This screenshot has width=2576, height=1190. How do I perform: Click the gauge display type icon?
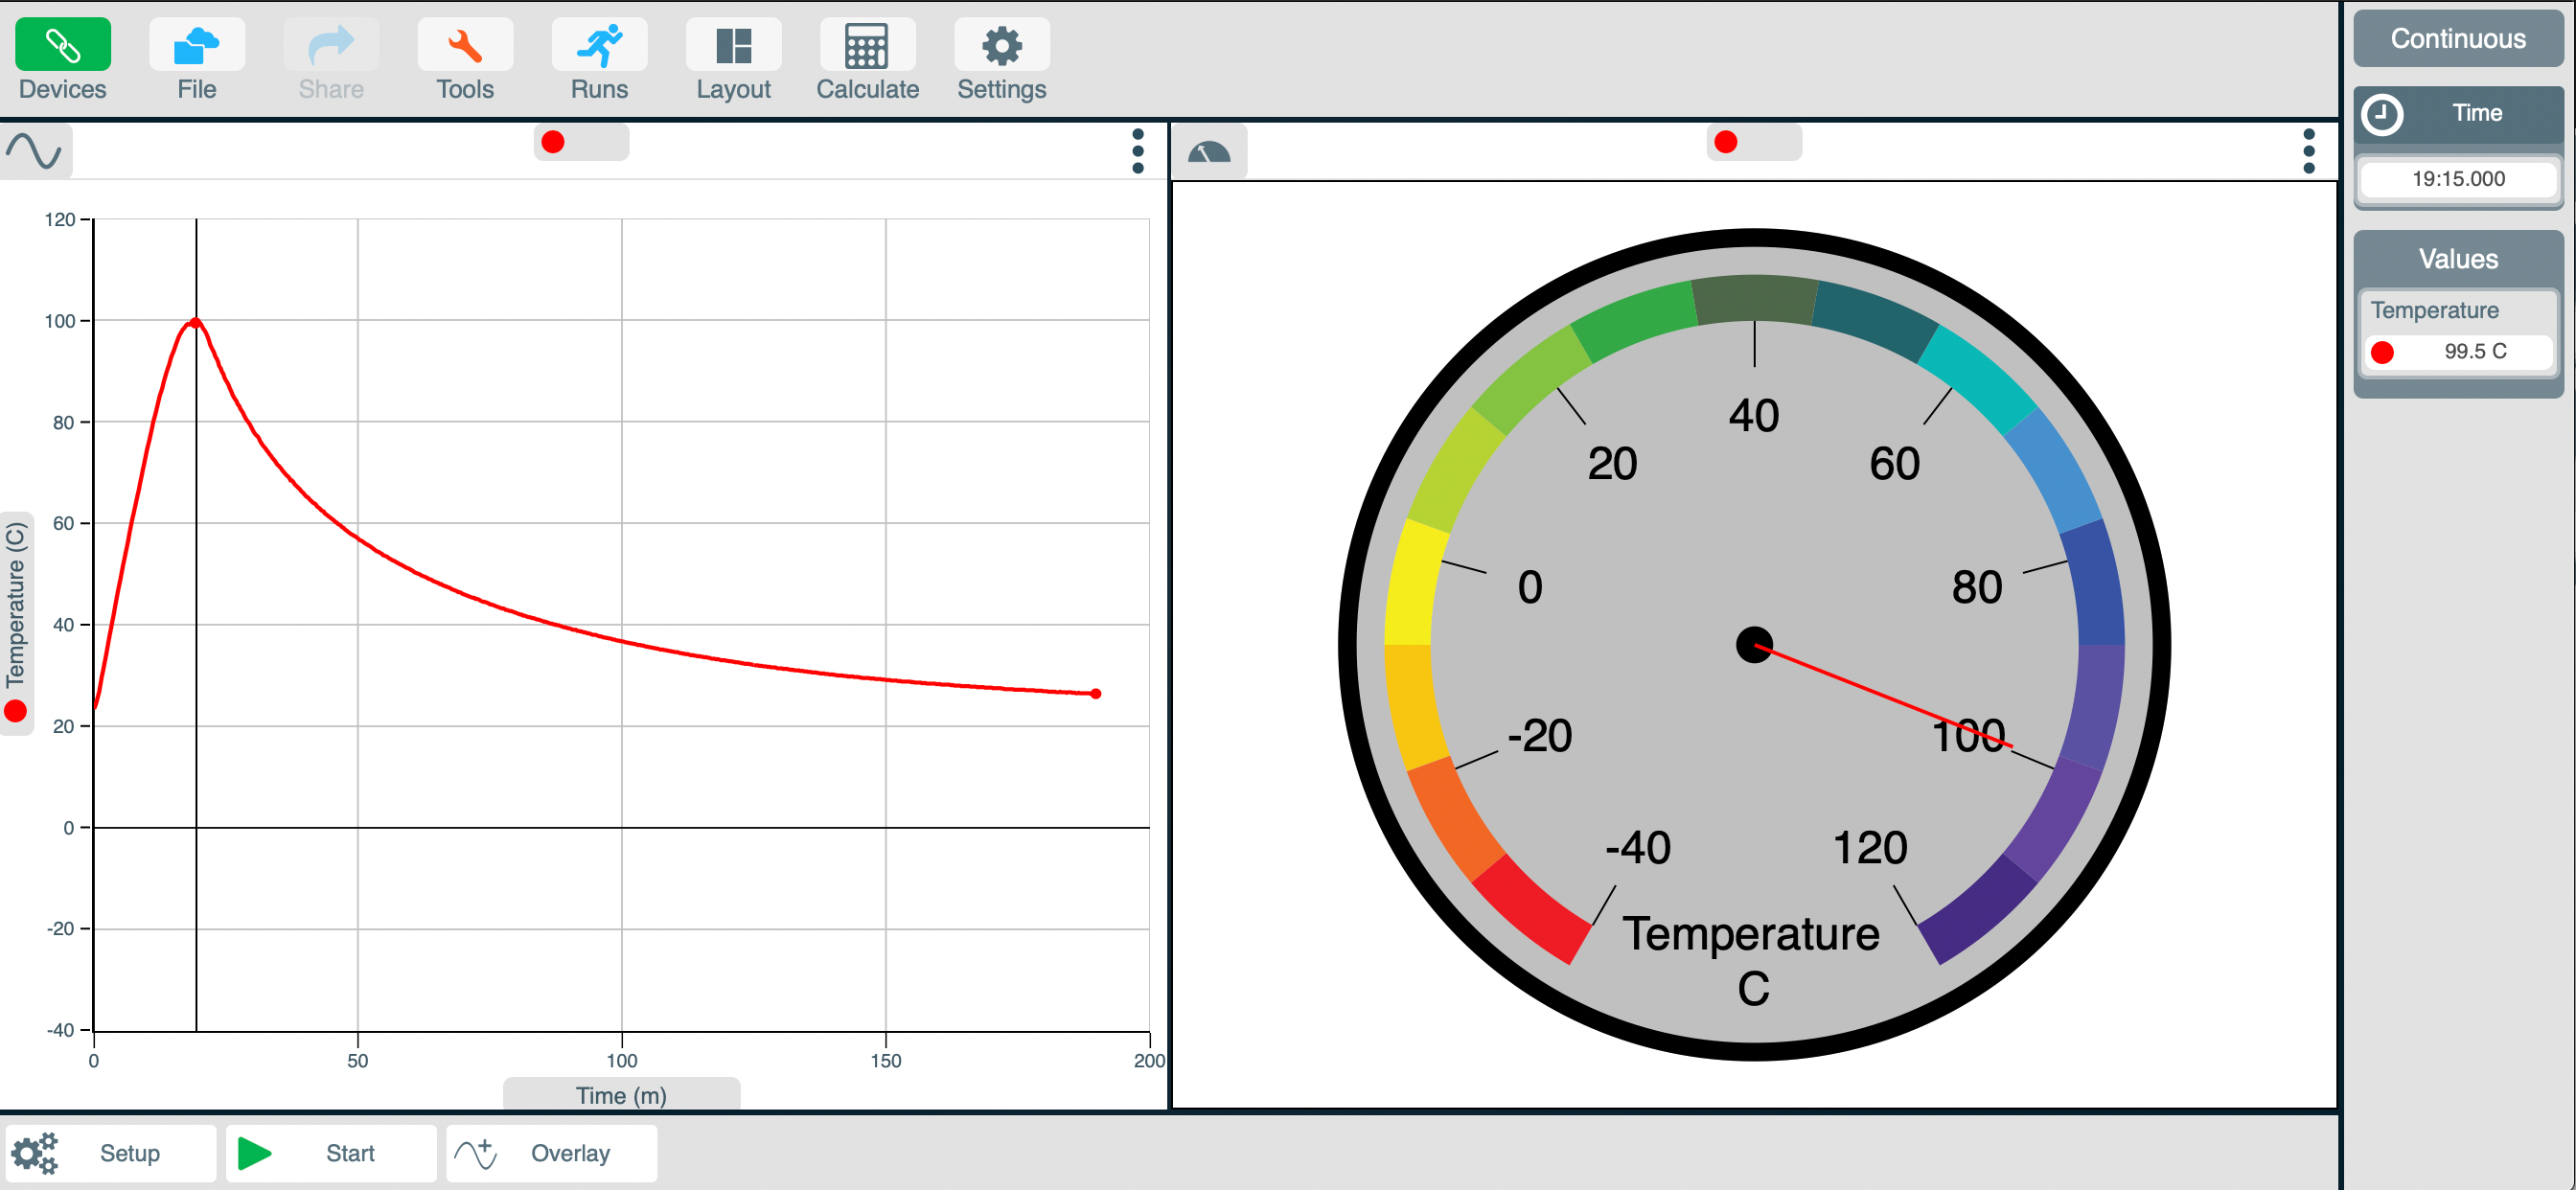1209,152
